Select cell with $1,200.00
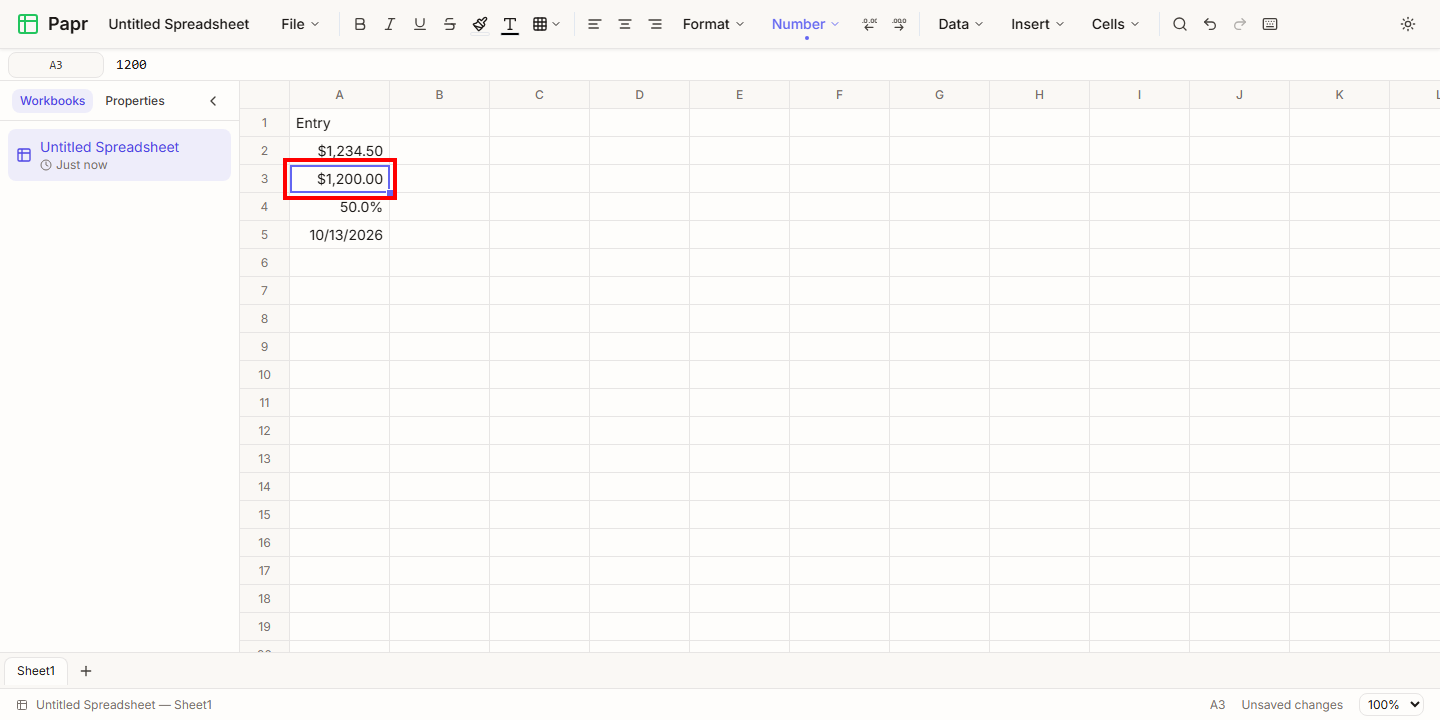 tap(340, 179)
